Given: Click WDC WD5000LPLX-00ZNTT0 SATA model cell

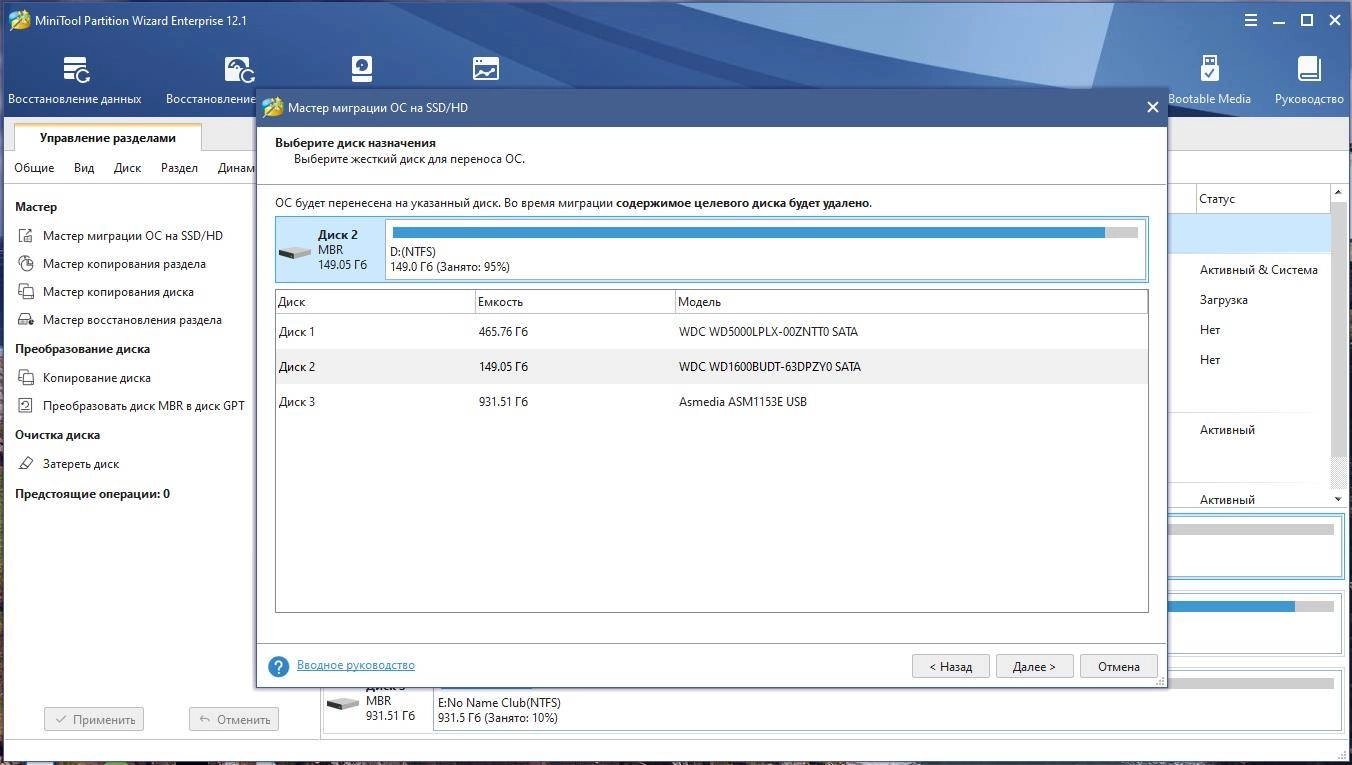Looking at the screenshot, I should point(767,331).
